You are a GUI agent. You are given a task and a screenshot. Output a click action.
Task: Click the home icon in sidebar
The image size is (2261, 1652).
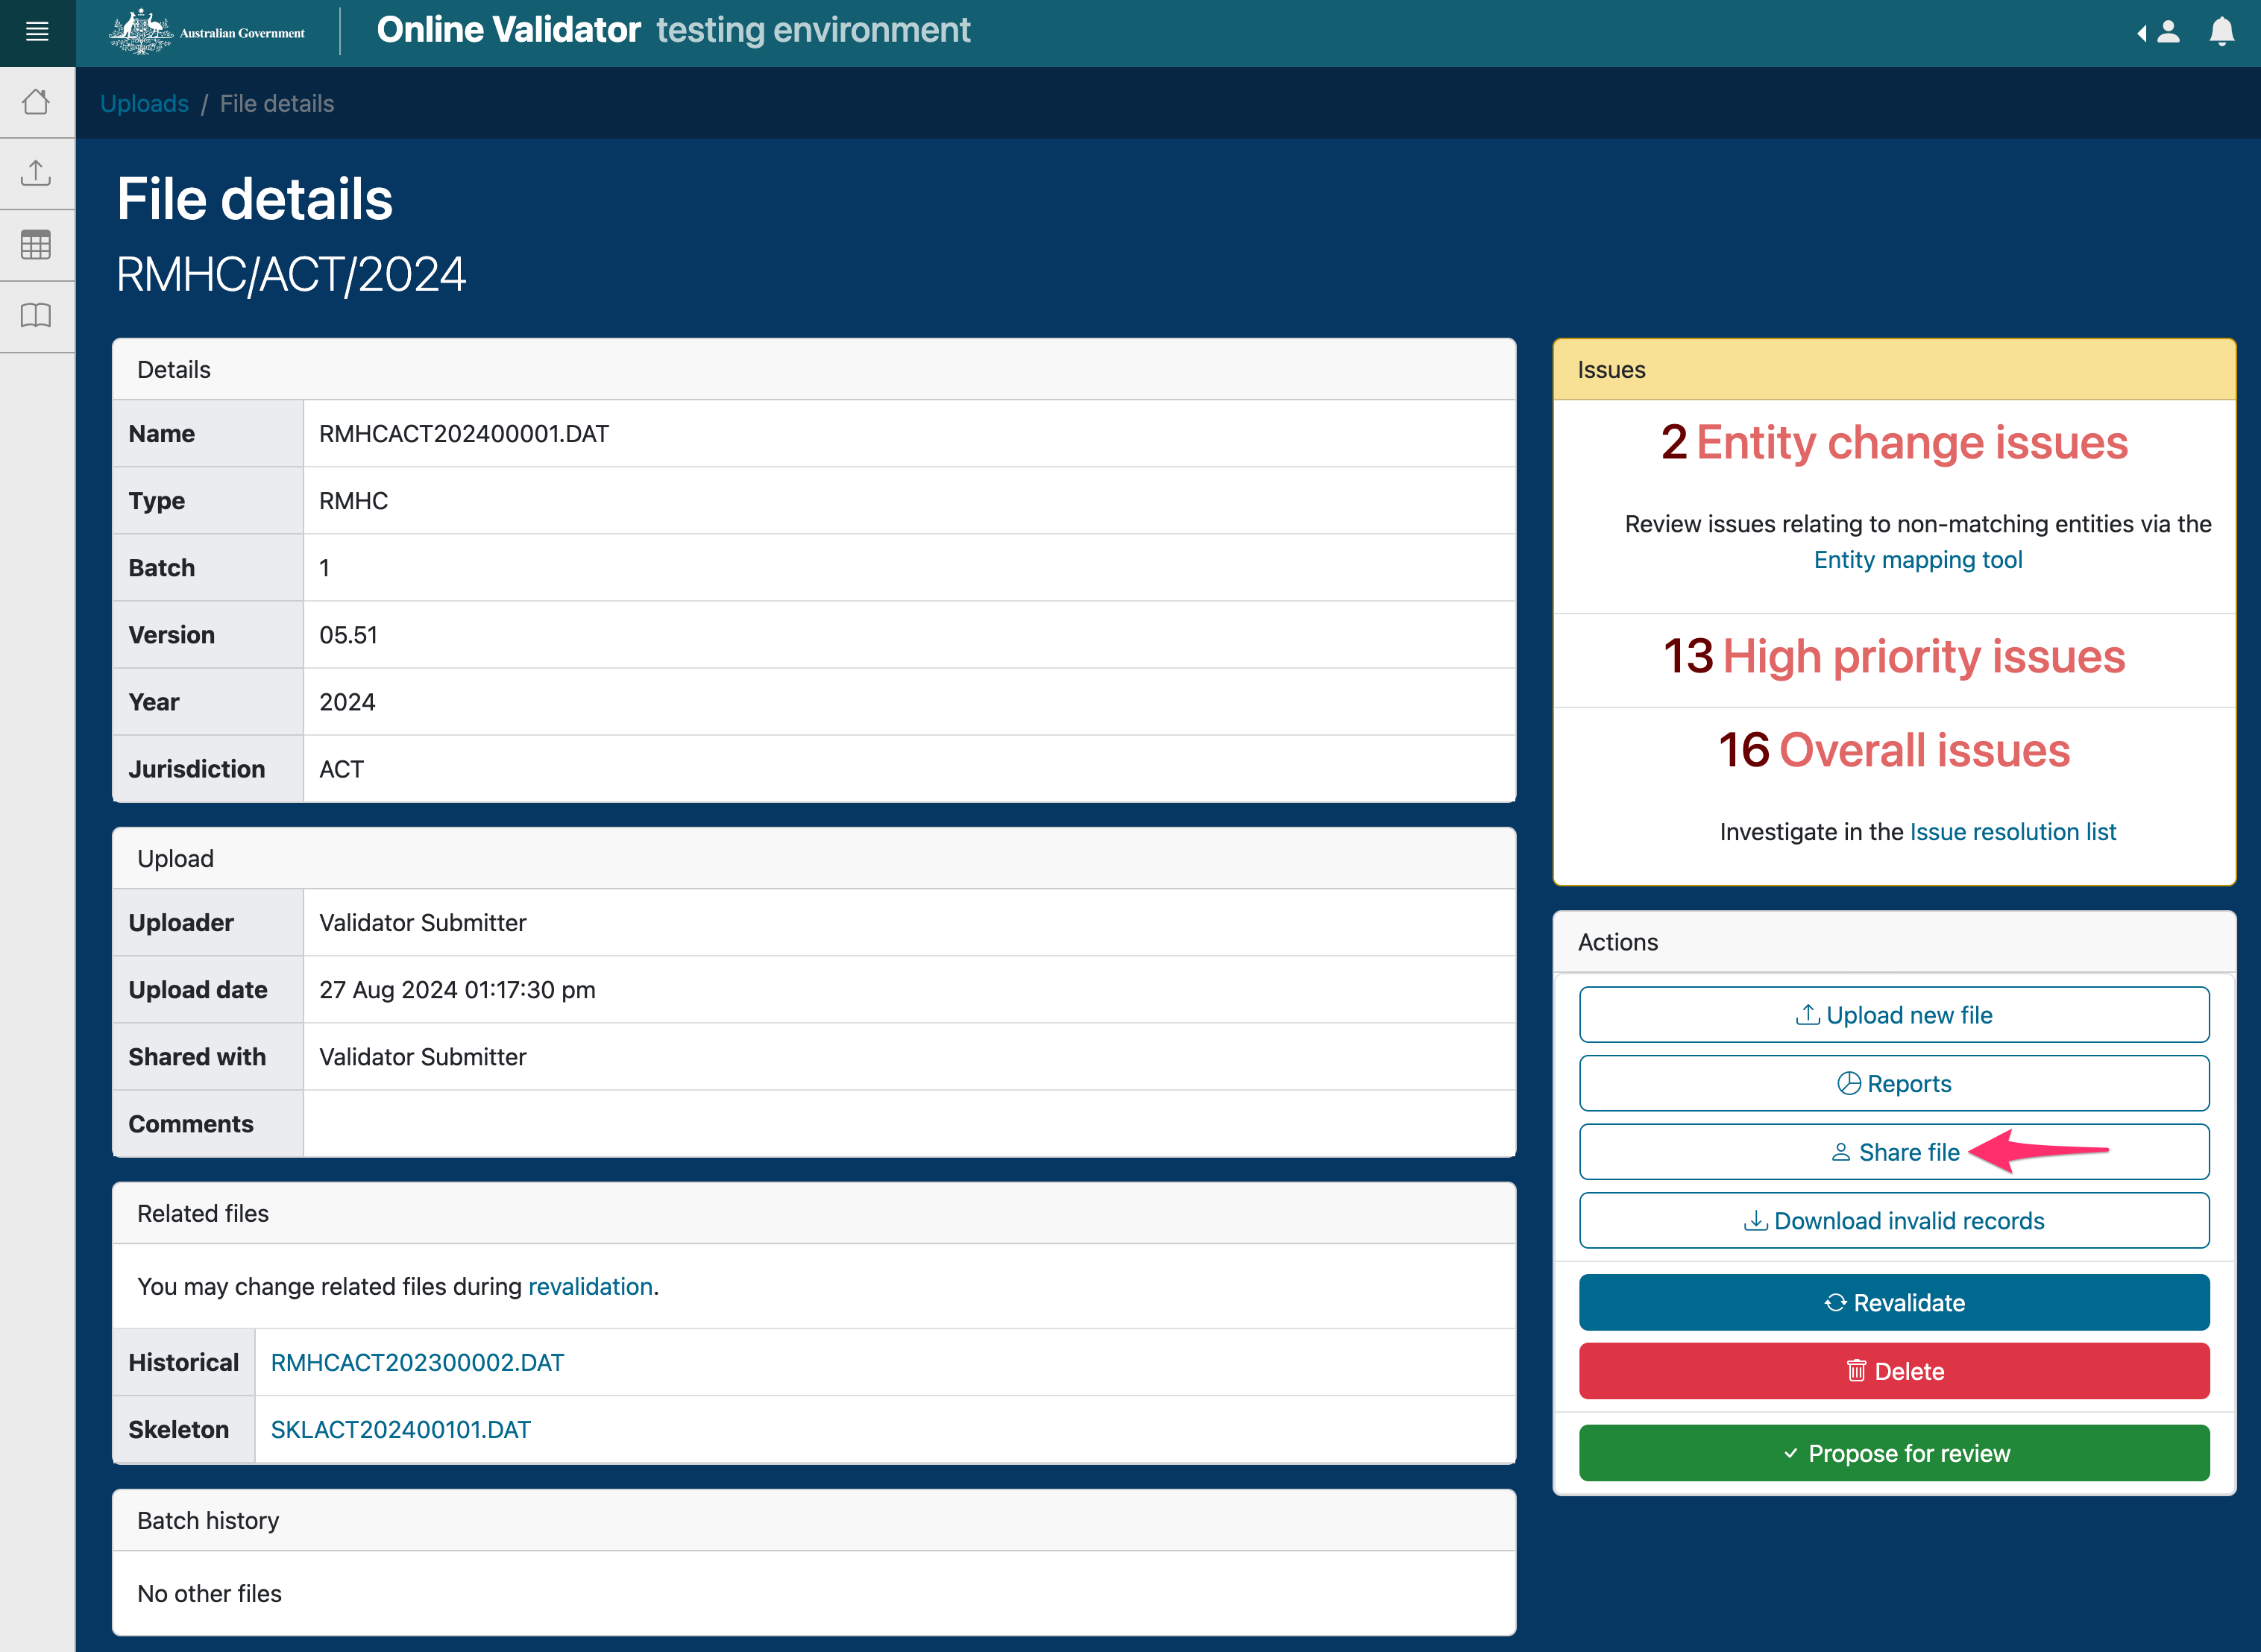click(x=36, y=102)
